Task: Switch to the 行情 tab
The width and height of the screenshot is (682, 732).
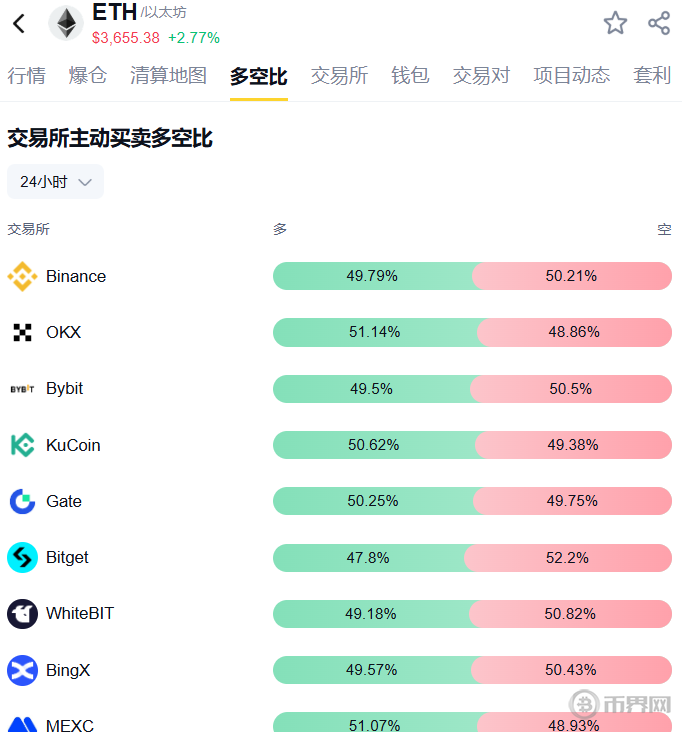Action: tap(26, 76)
